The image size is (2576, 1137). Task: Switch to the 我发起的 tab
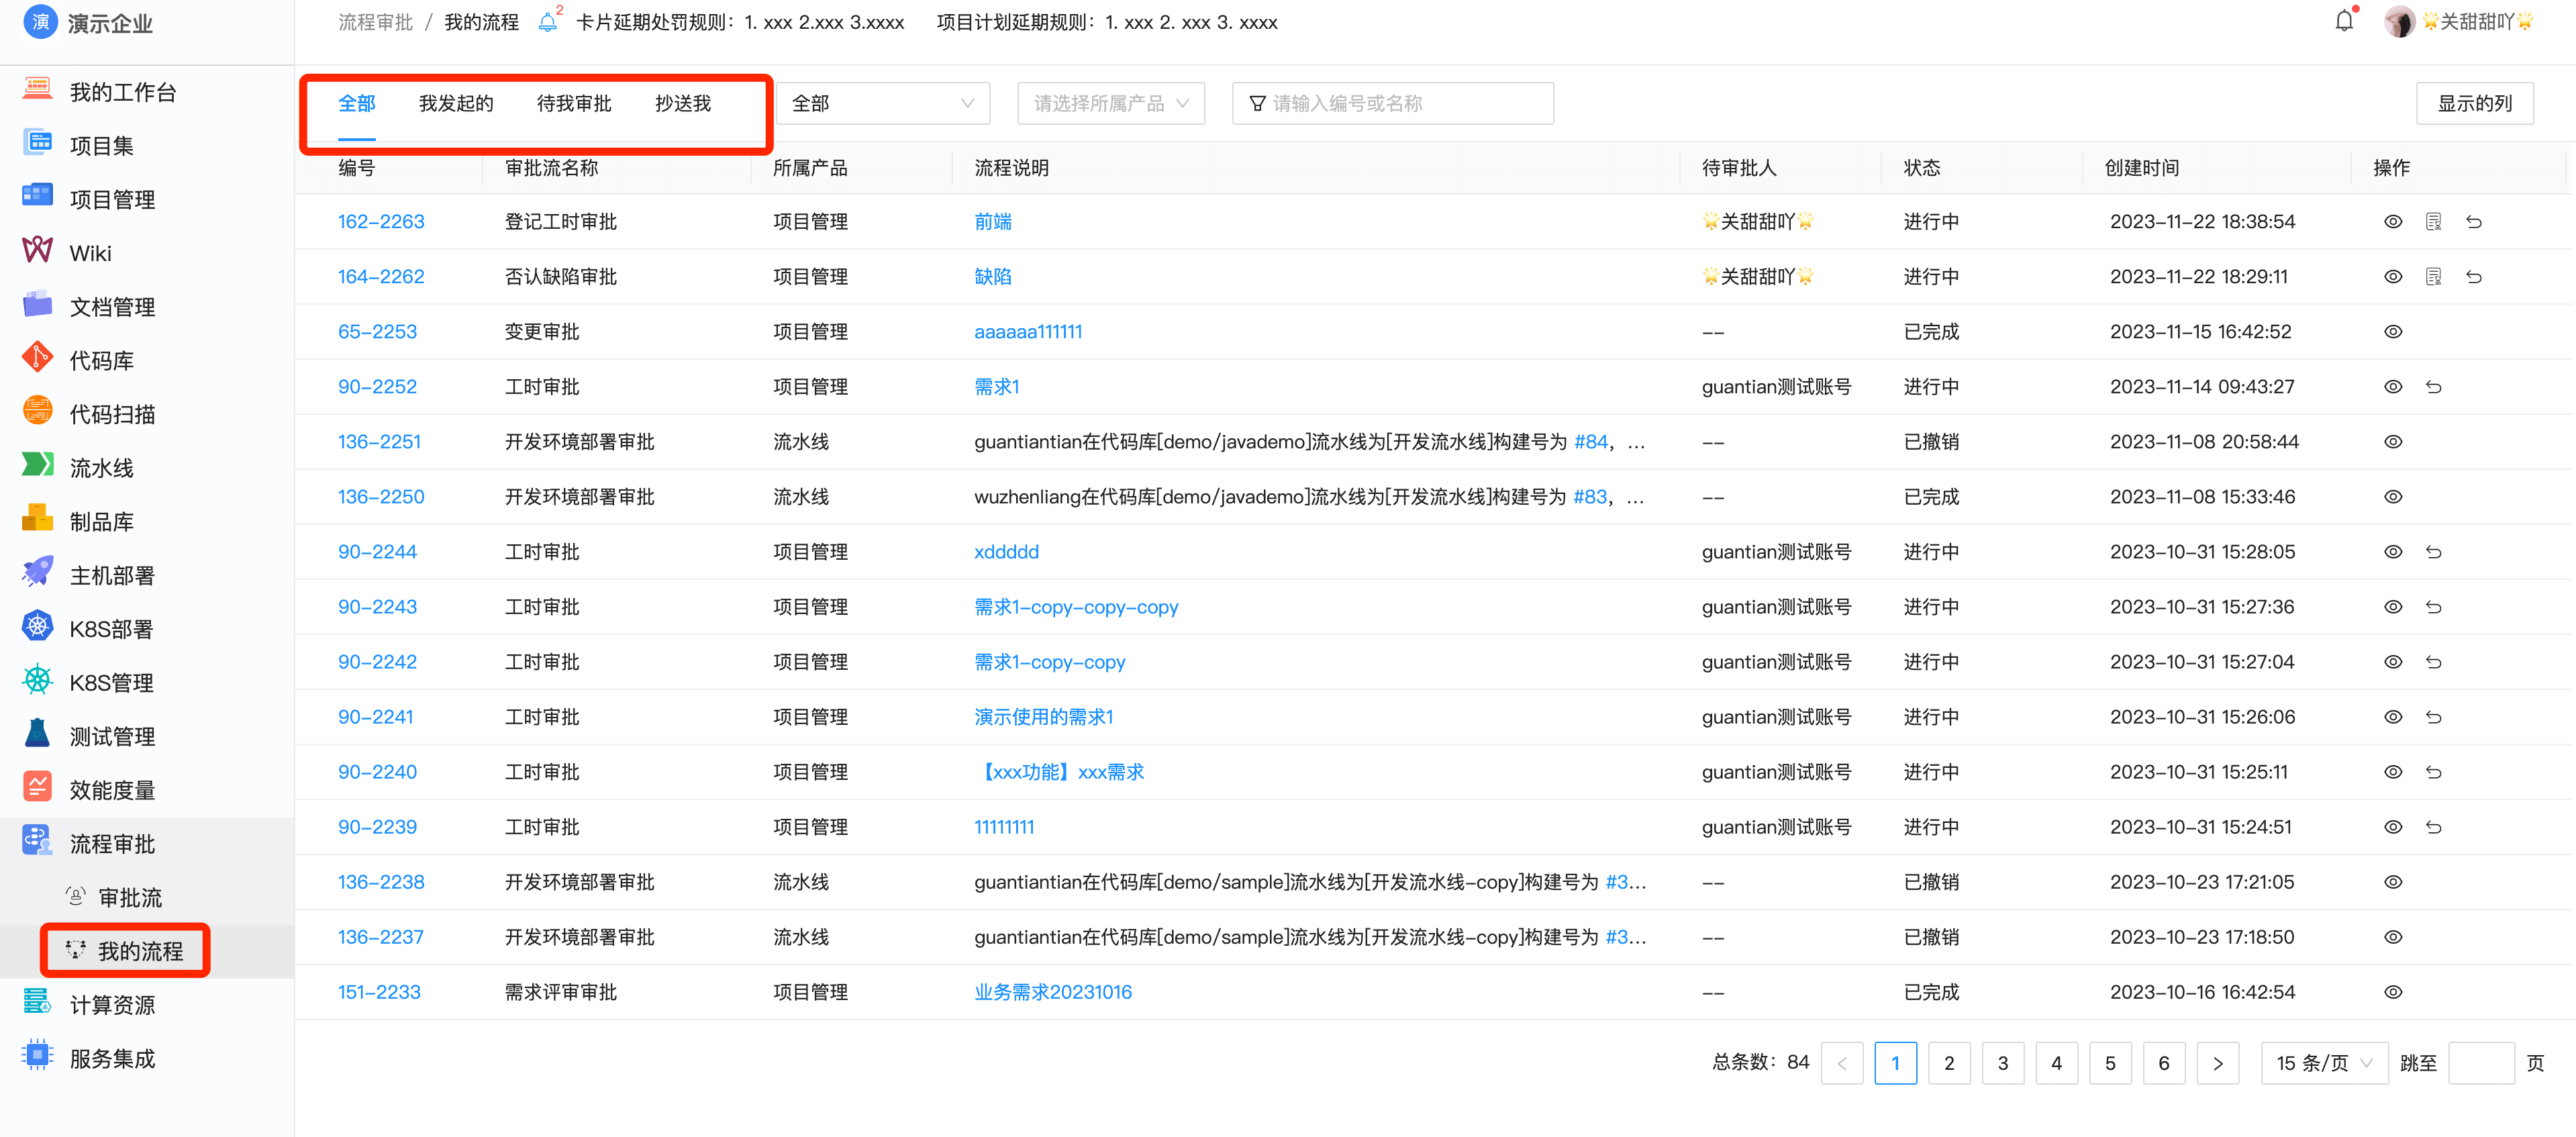pos(456,102)
